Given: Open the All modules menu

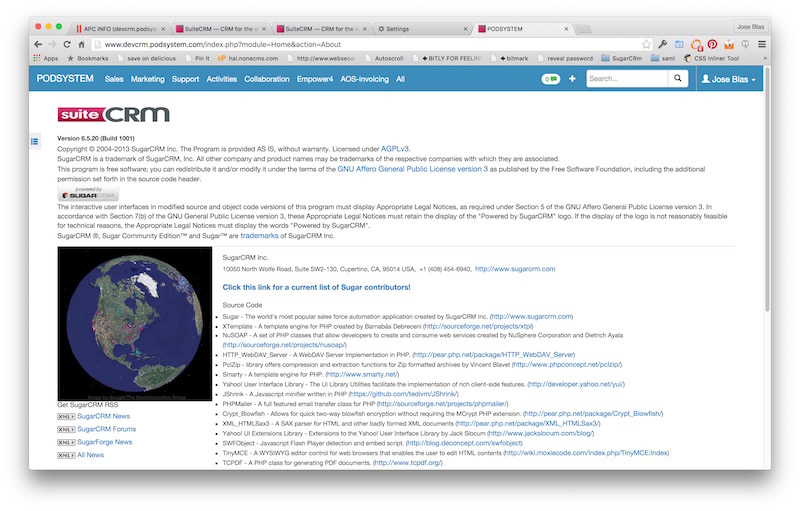Looking at the screenshot, I should click(x=401, y=79).
